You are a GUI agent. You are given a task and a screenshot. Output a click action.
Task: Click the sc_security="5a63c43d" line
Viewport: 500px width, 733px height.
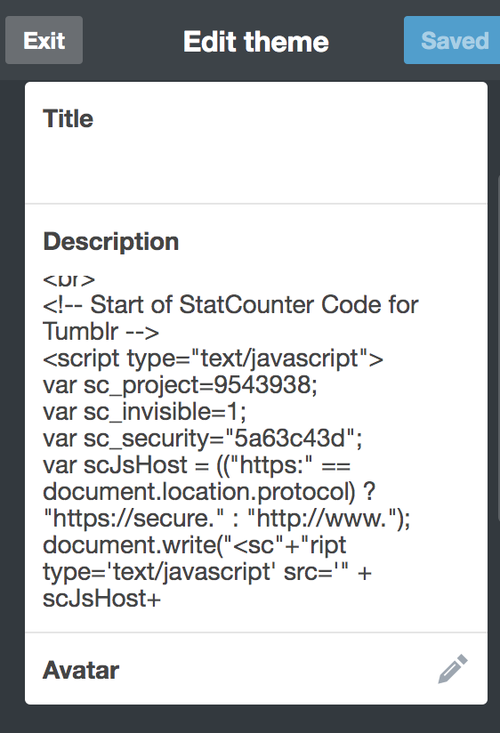202,438
